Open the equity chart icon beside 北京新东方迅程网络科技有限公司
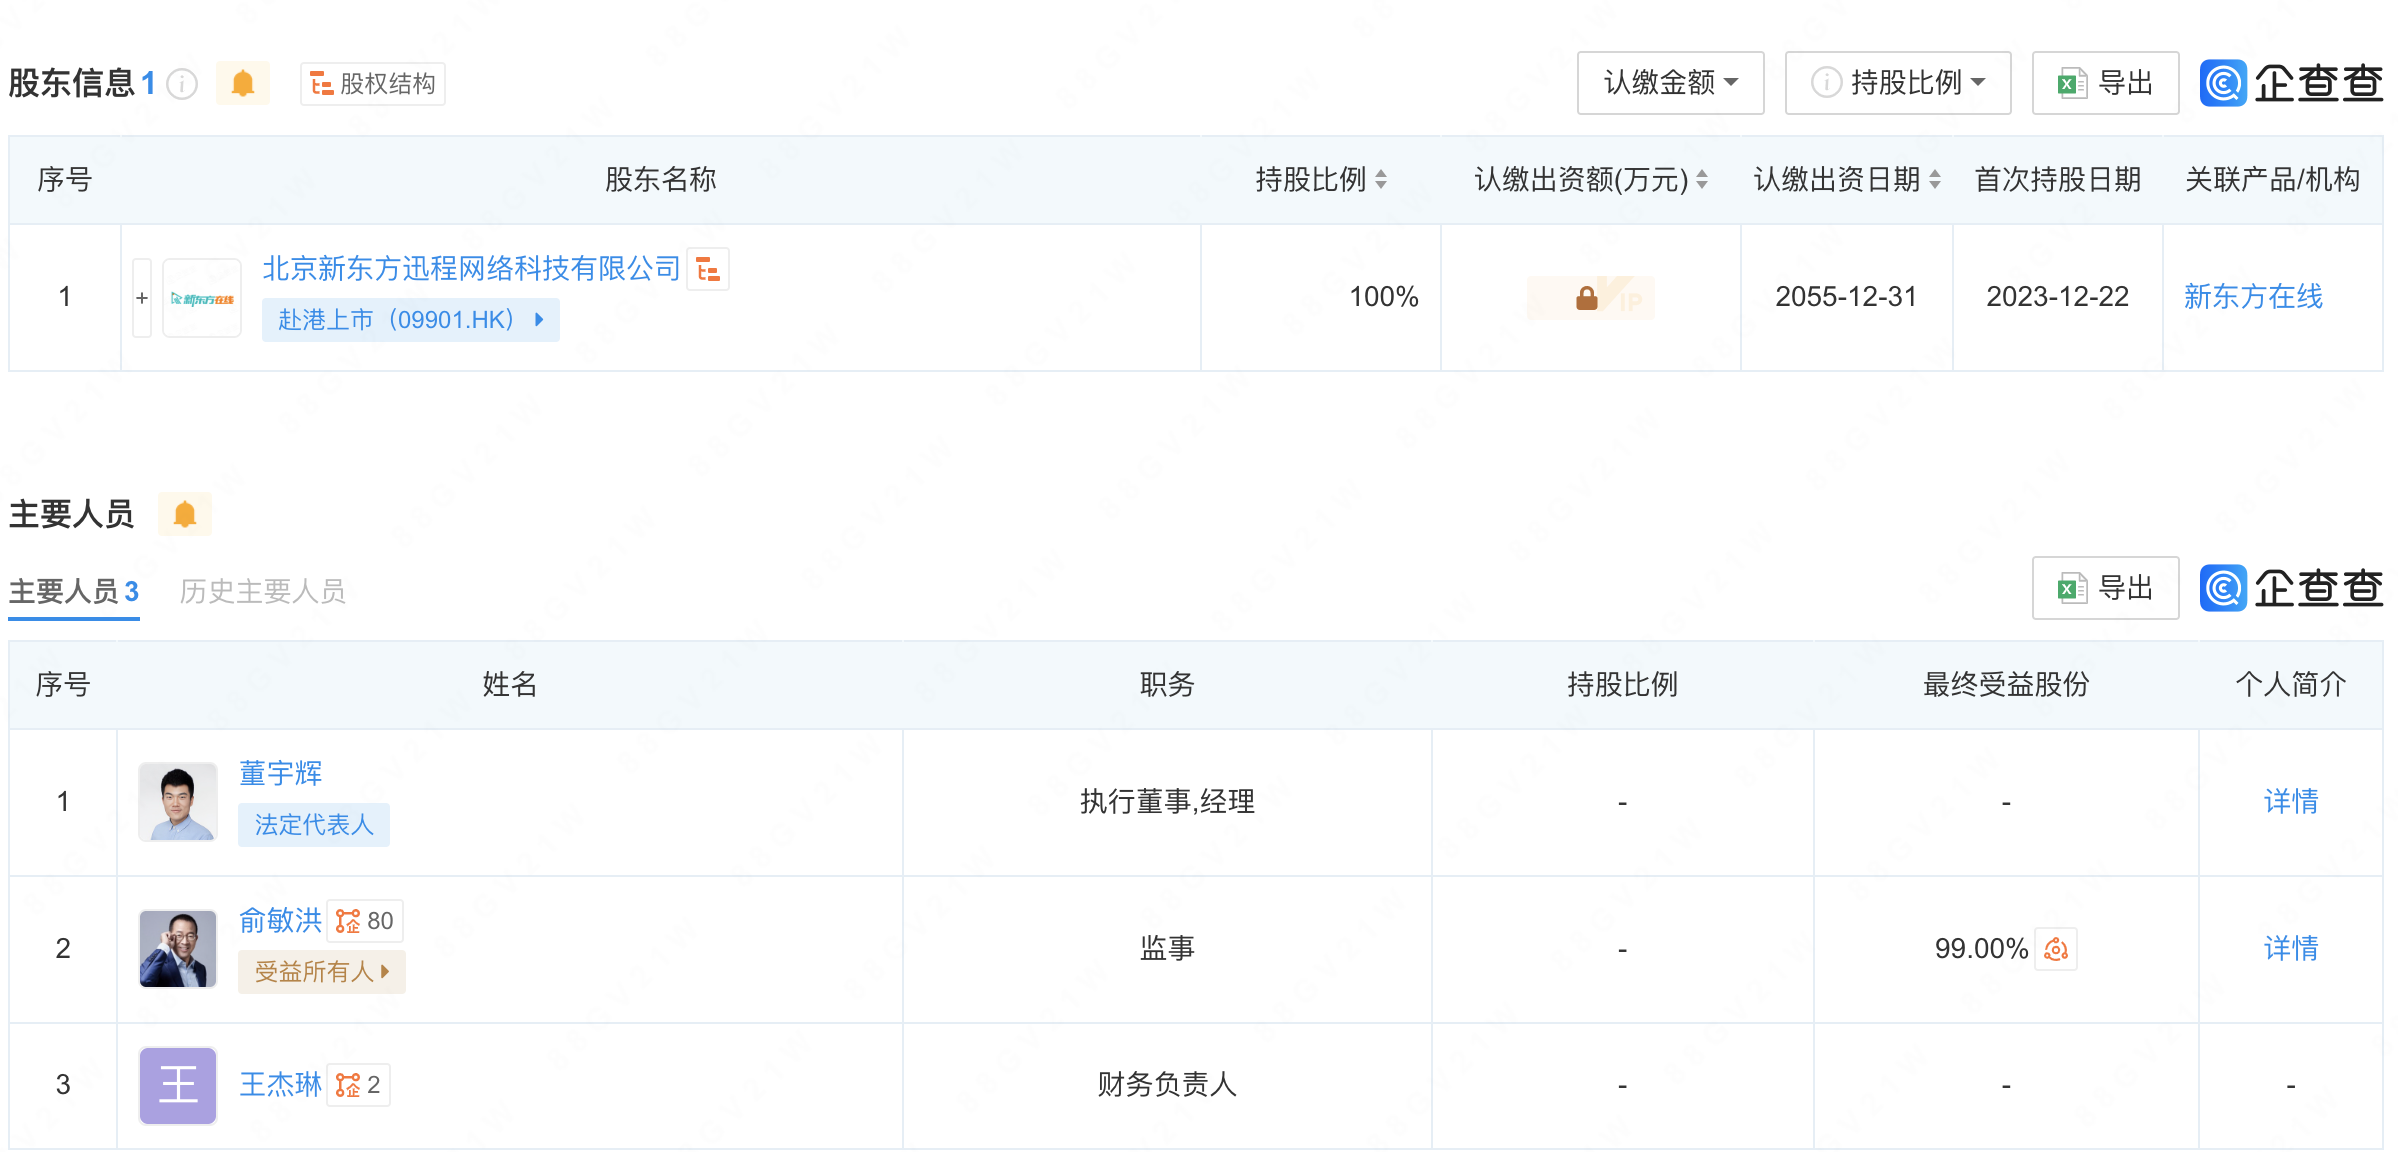The image size is (2398, 1152). (x=708, y=269)
